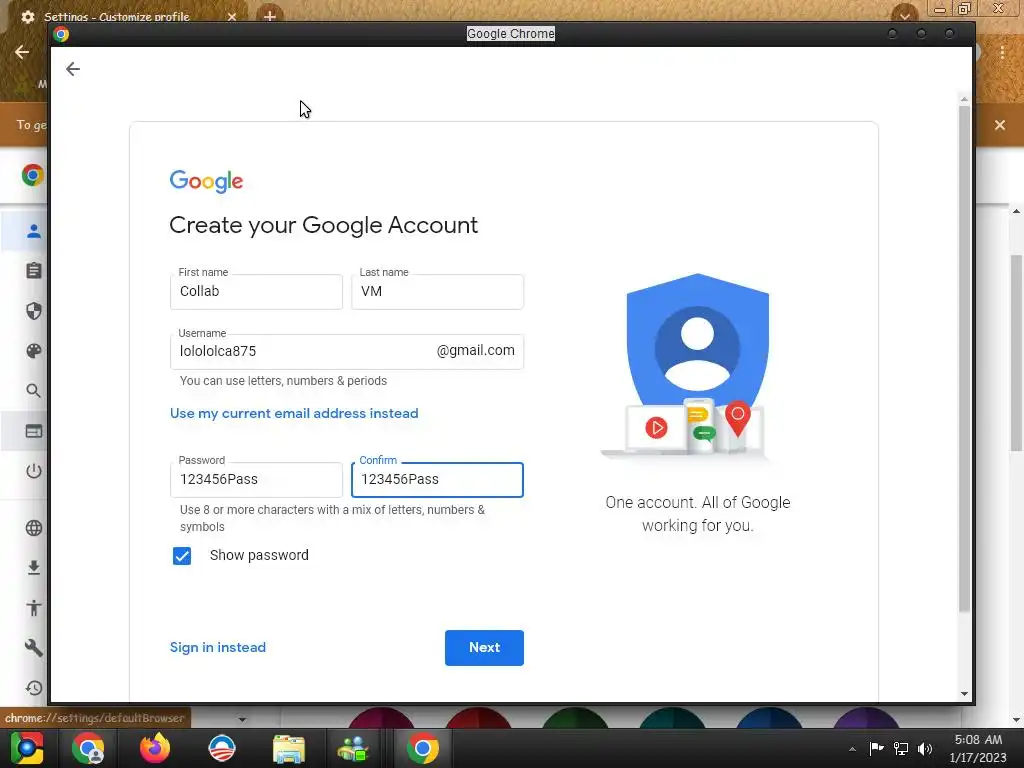Viewport: 1024px width, 768px height.
Task: Show hidden tray icons arrow
Action: pos(852,749)
